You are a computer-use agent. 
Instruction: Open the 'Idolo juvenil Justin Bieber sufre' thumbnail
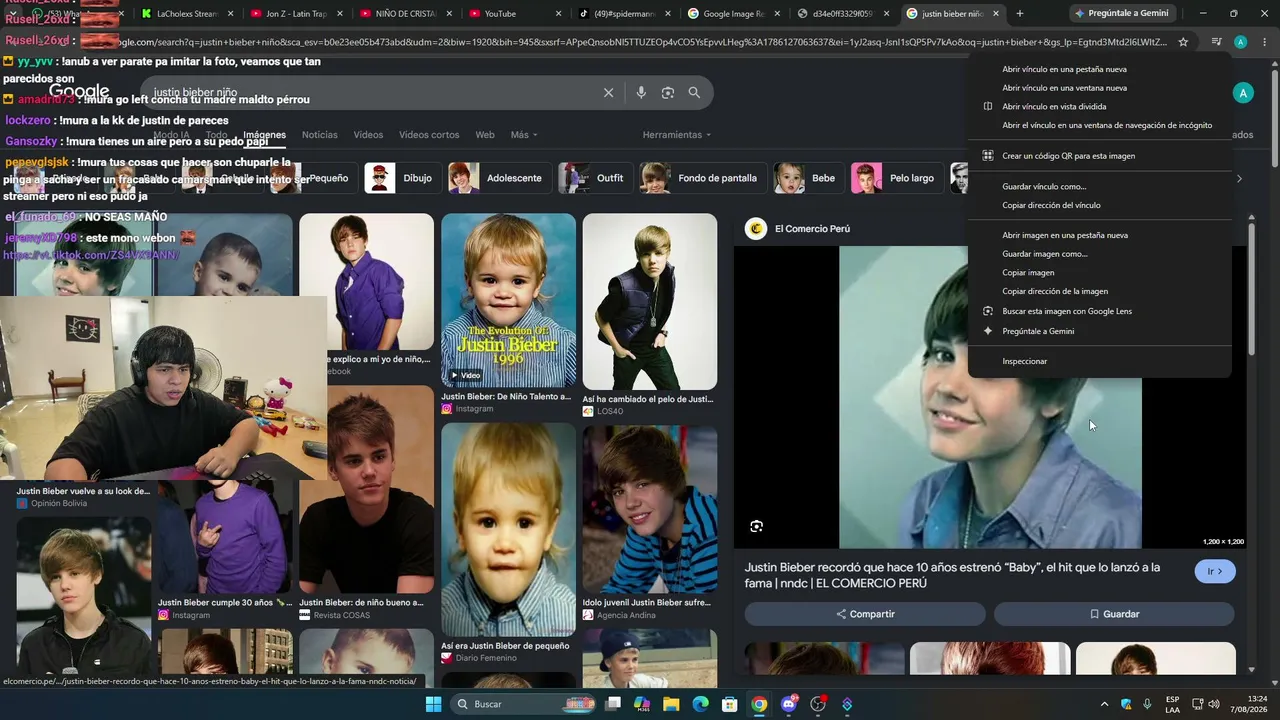[x=650, y=509]
